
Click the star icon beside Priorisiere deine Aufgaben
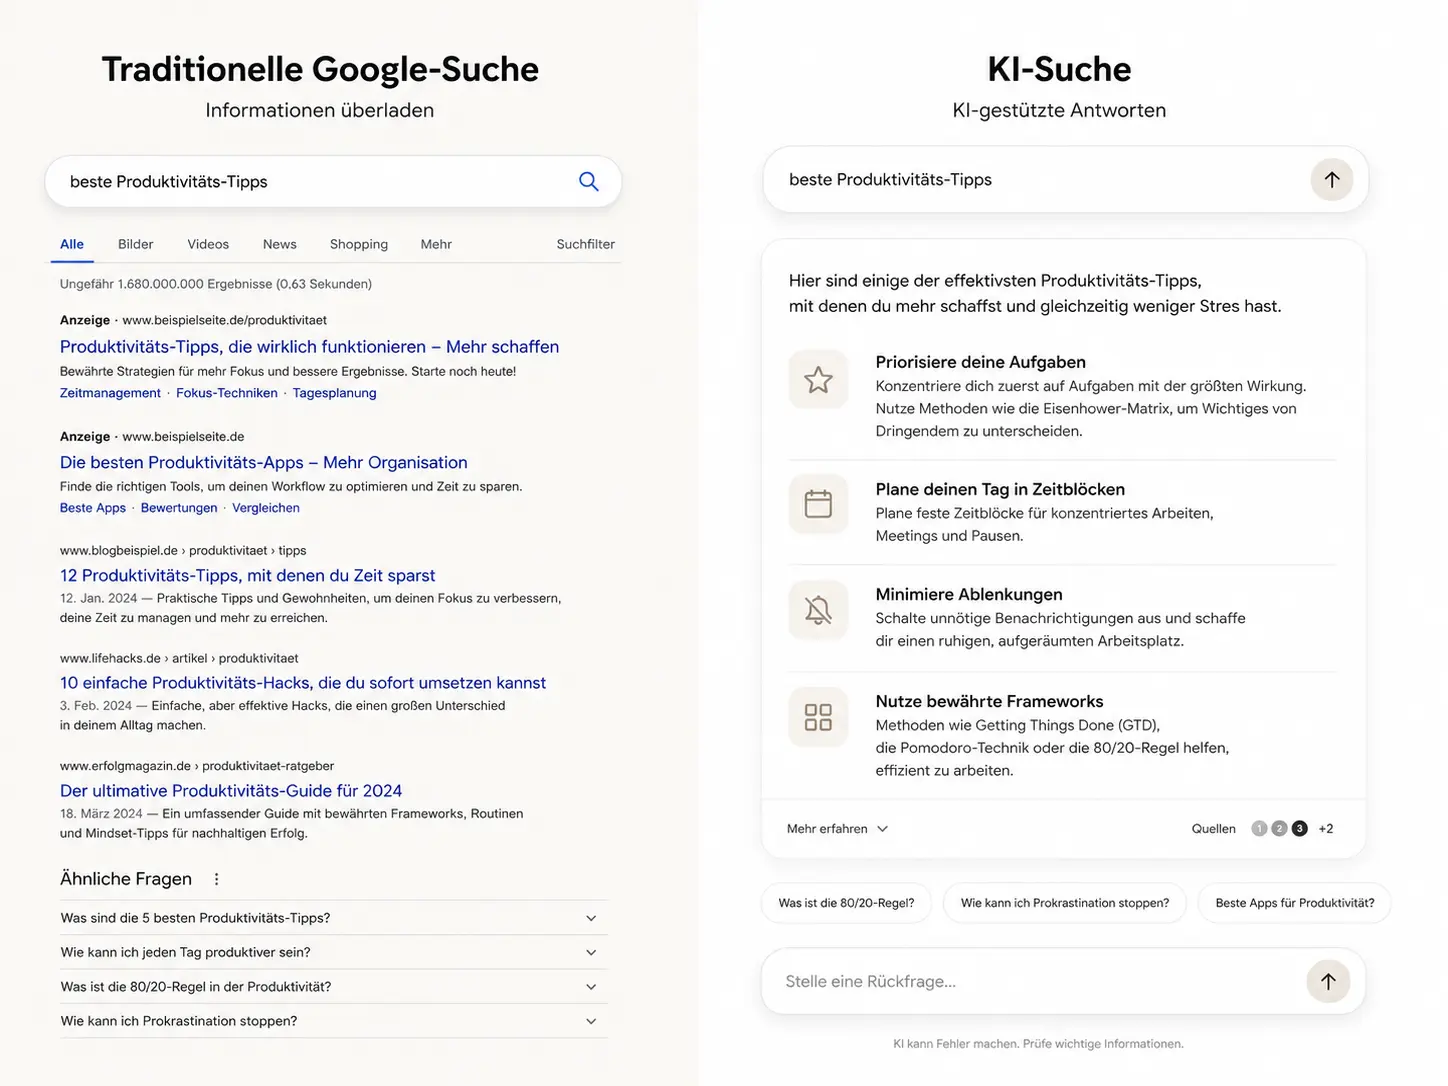[x=818, y=379]
